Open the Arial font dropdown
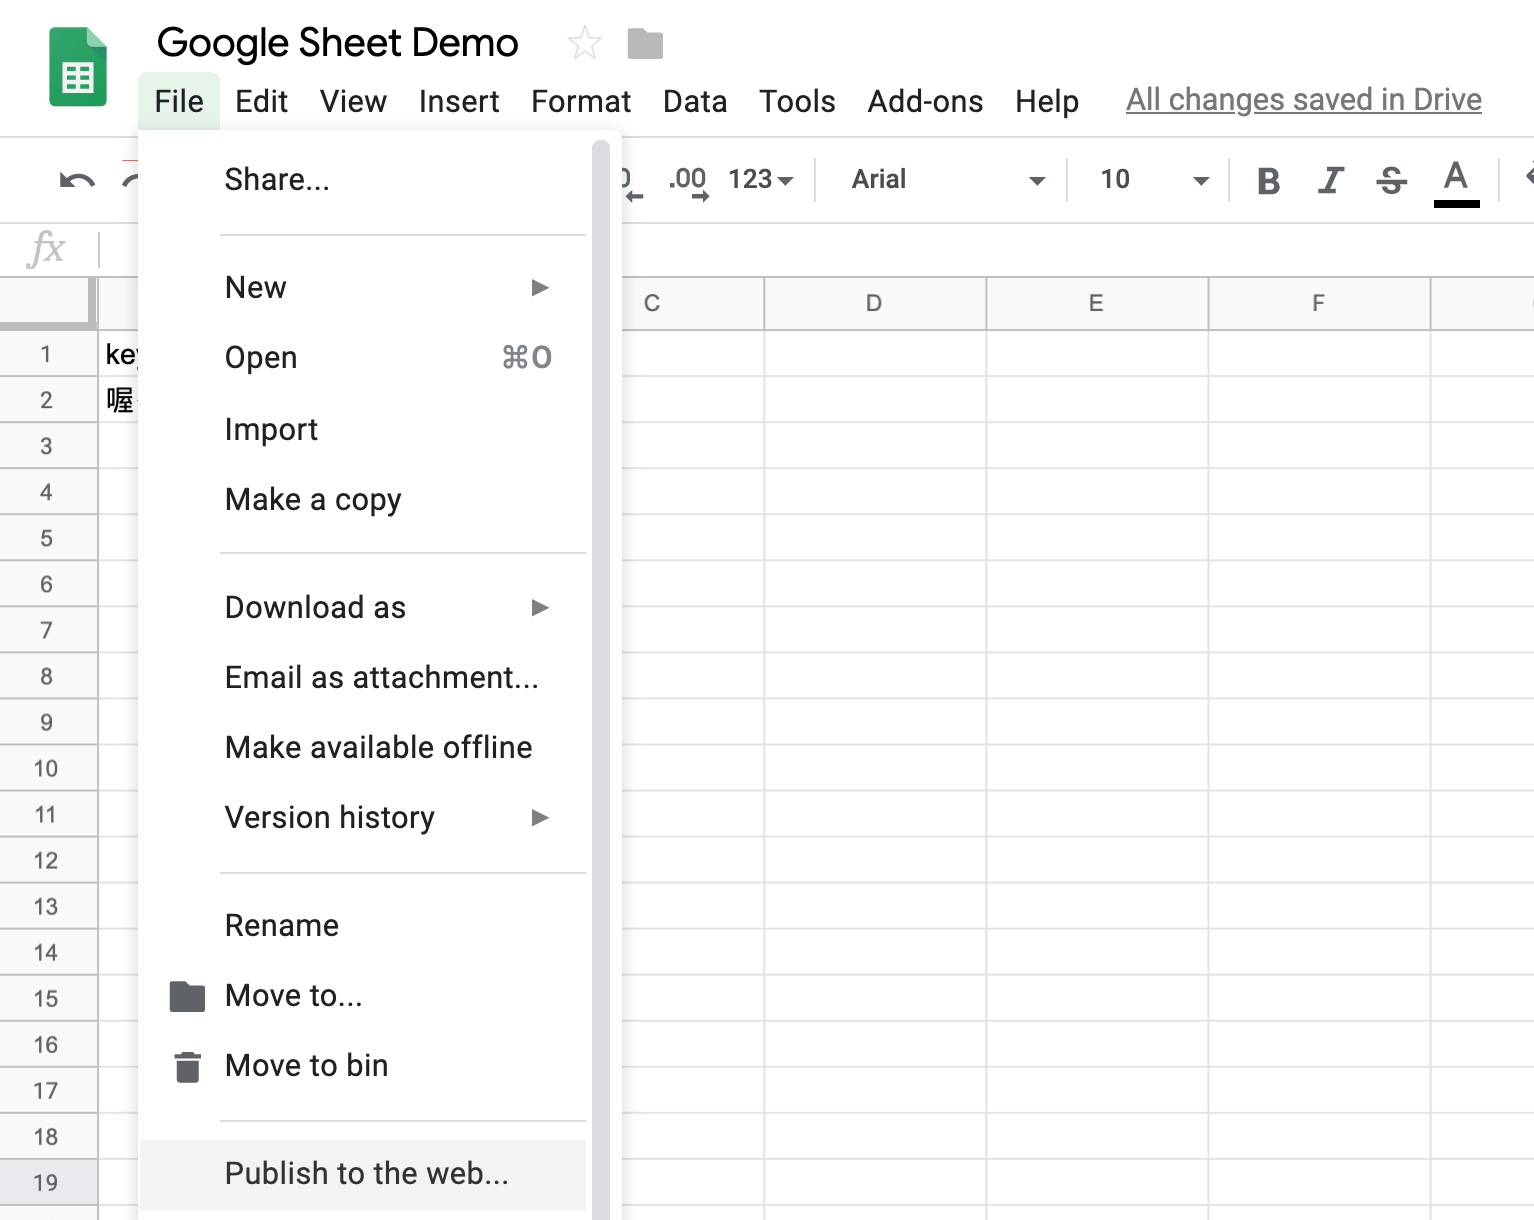 click(x=948, y=180)
